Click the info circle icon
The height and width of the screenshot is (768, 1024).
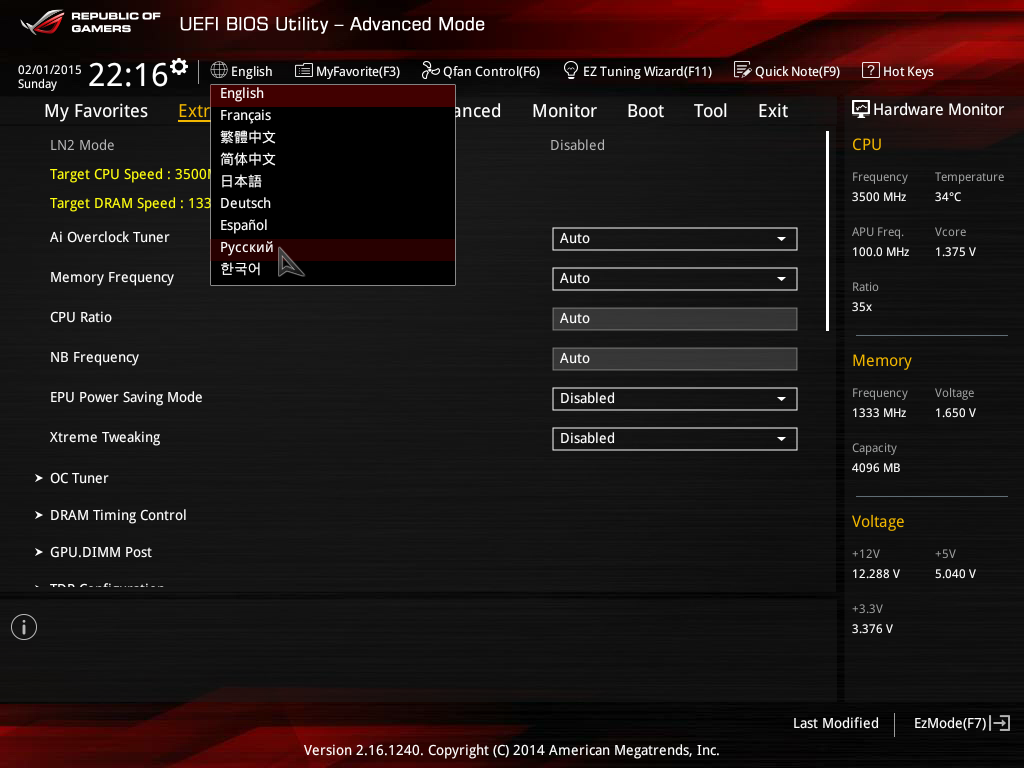(x=24, y=627)
